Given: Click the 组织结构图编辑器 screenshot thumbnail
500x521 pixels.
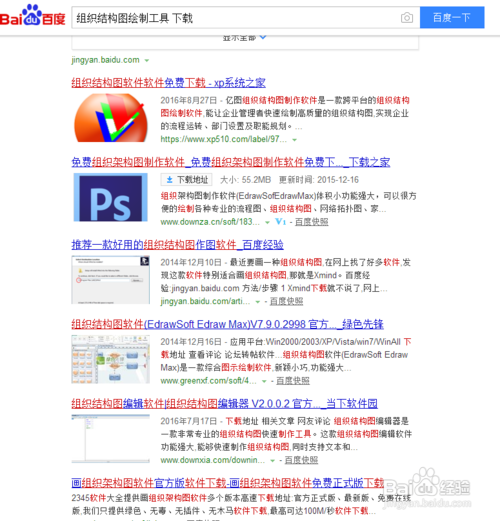Looking at the screenshot, I should tap(111, 439).
